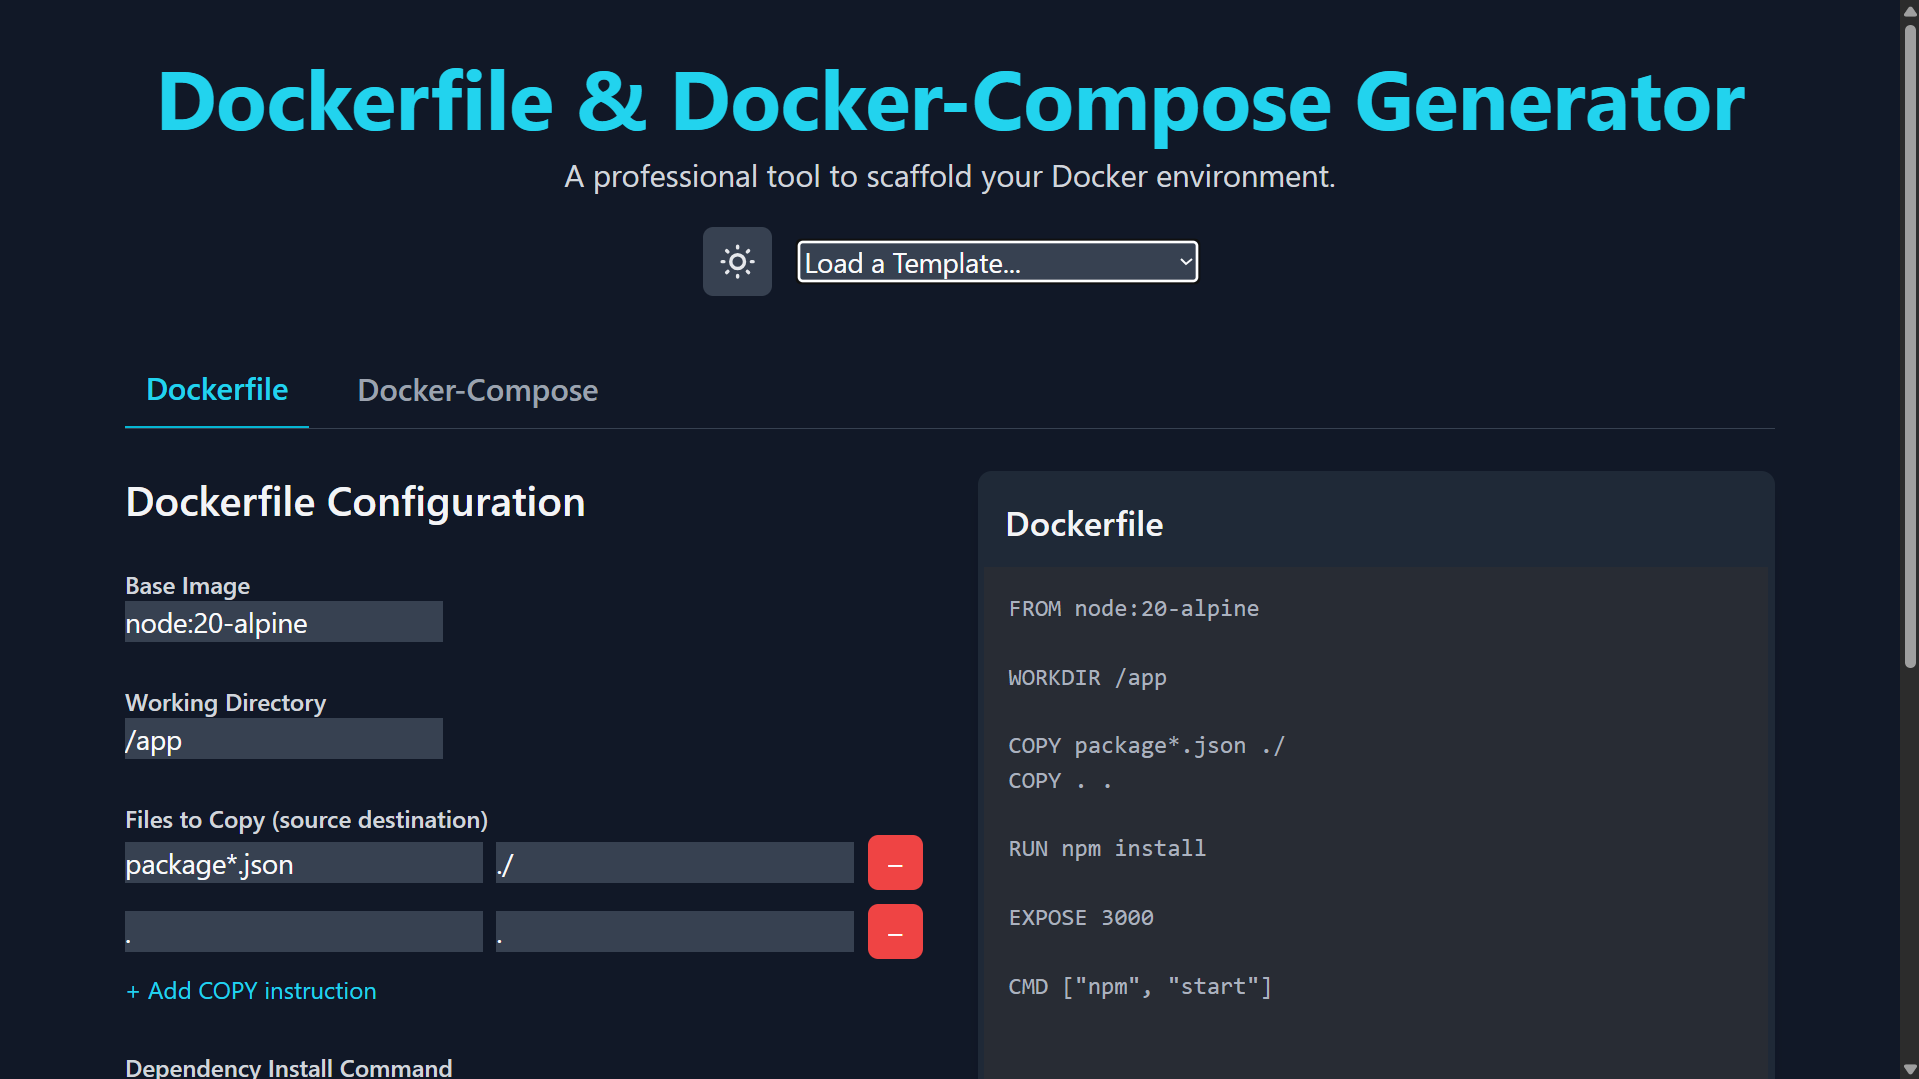Edit the second row source field
The width and height of the screenshot is (1919, 1079).
click(304, 932)
